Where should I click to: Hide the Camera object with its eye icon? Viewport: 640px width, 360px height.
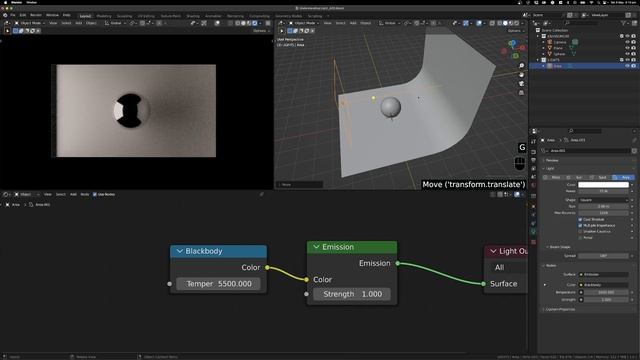click(627, 42)
